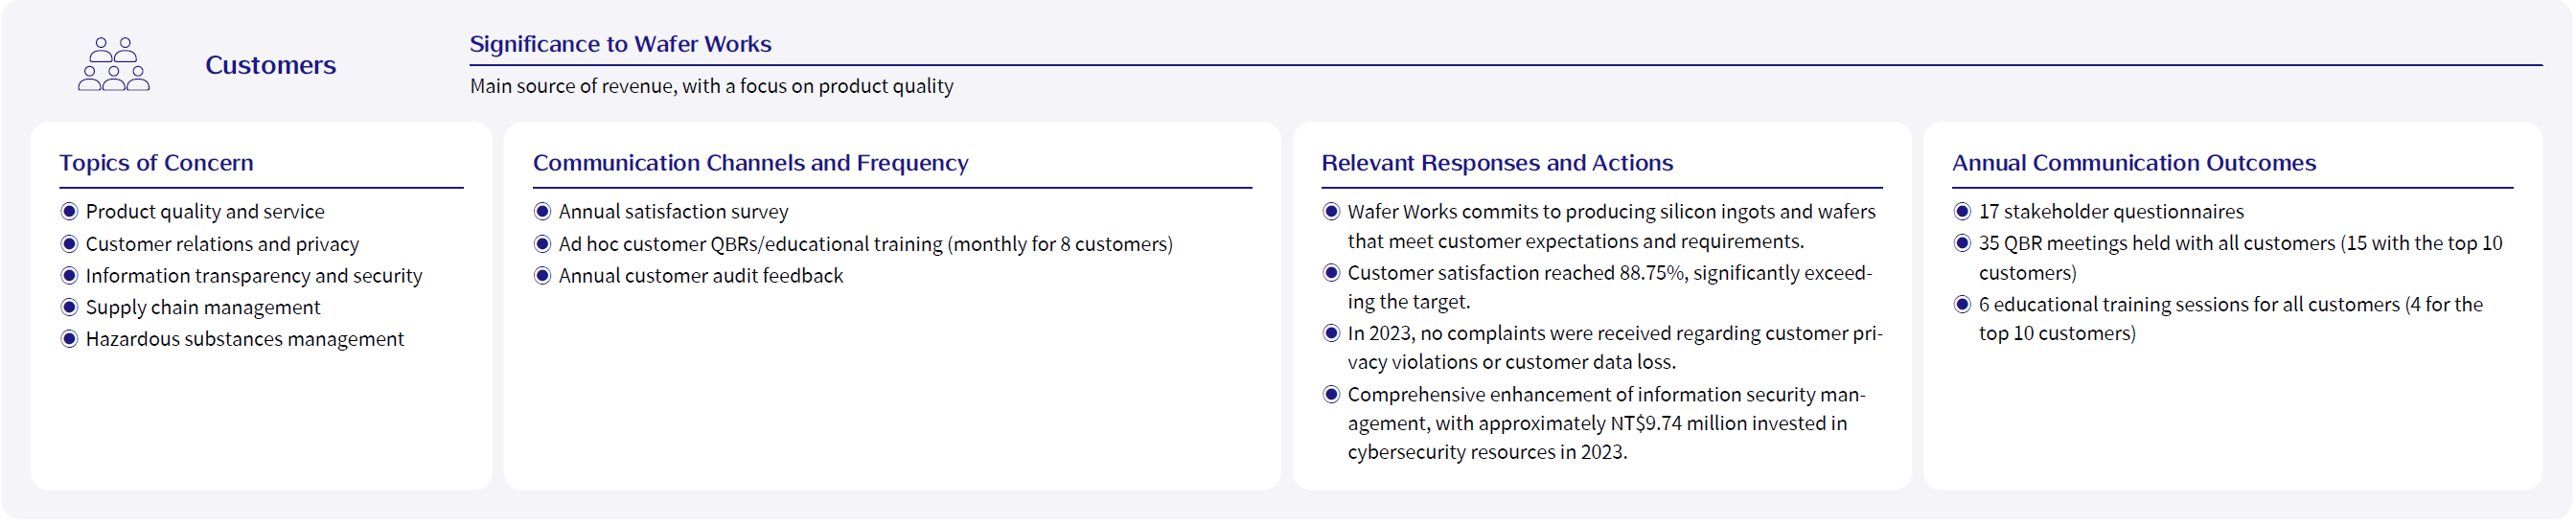Click the bullet beside Annual customer audit feedback

click(x=543, y=276)
